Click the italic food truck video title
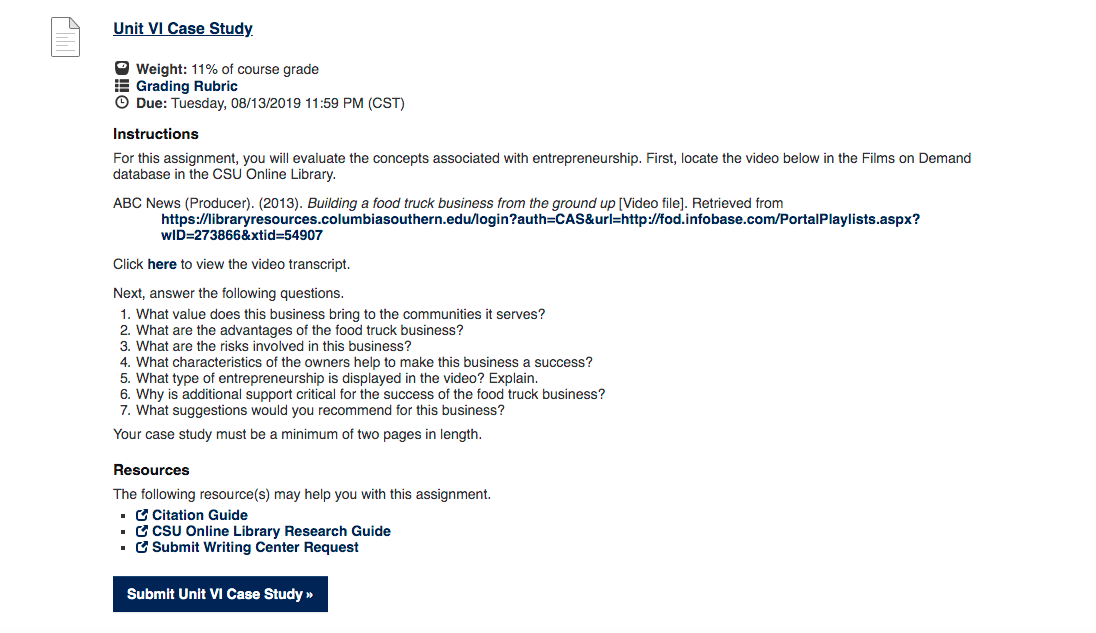The image size is (1096, 633). coord(461,203)
